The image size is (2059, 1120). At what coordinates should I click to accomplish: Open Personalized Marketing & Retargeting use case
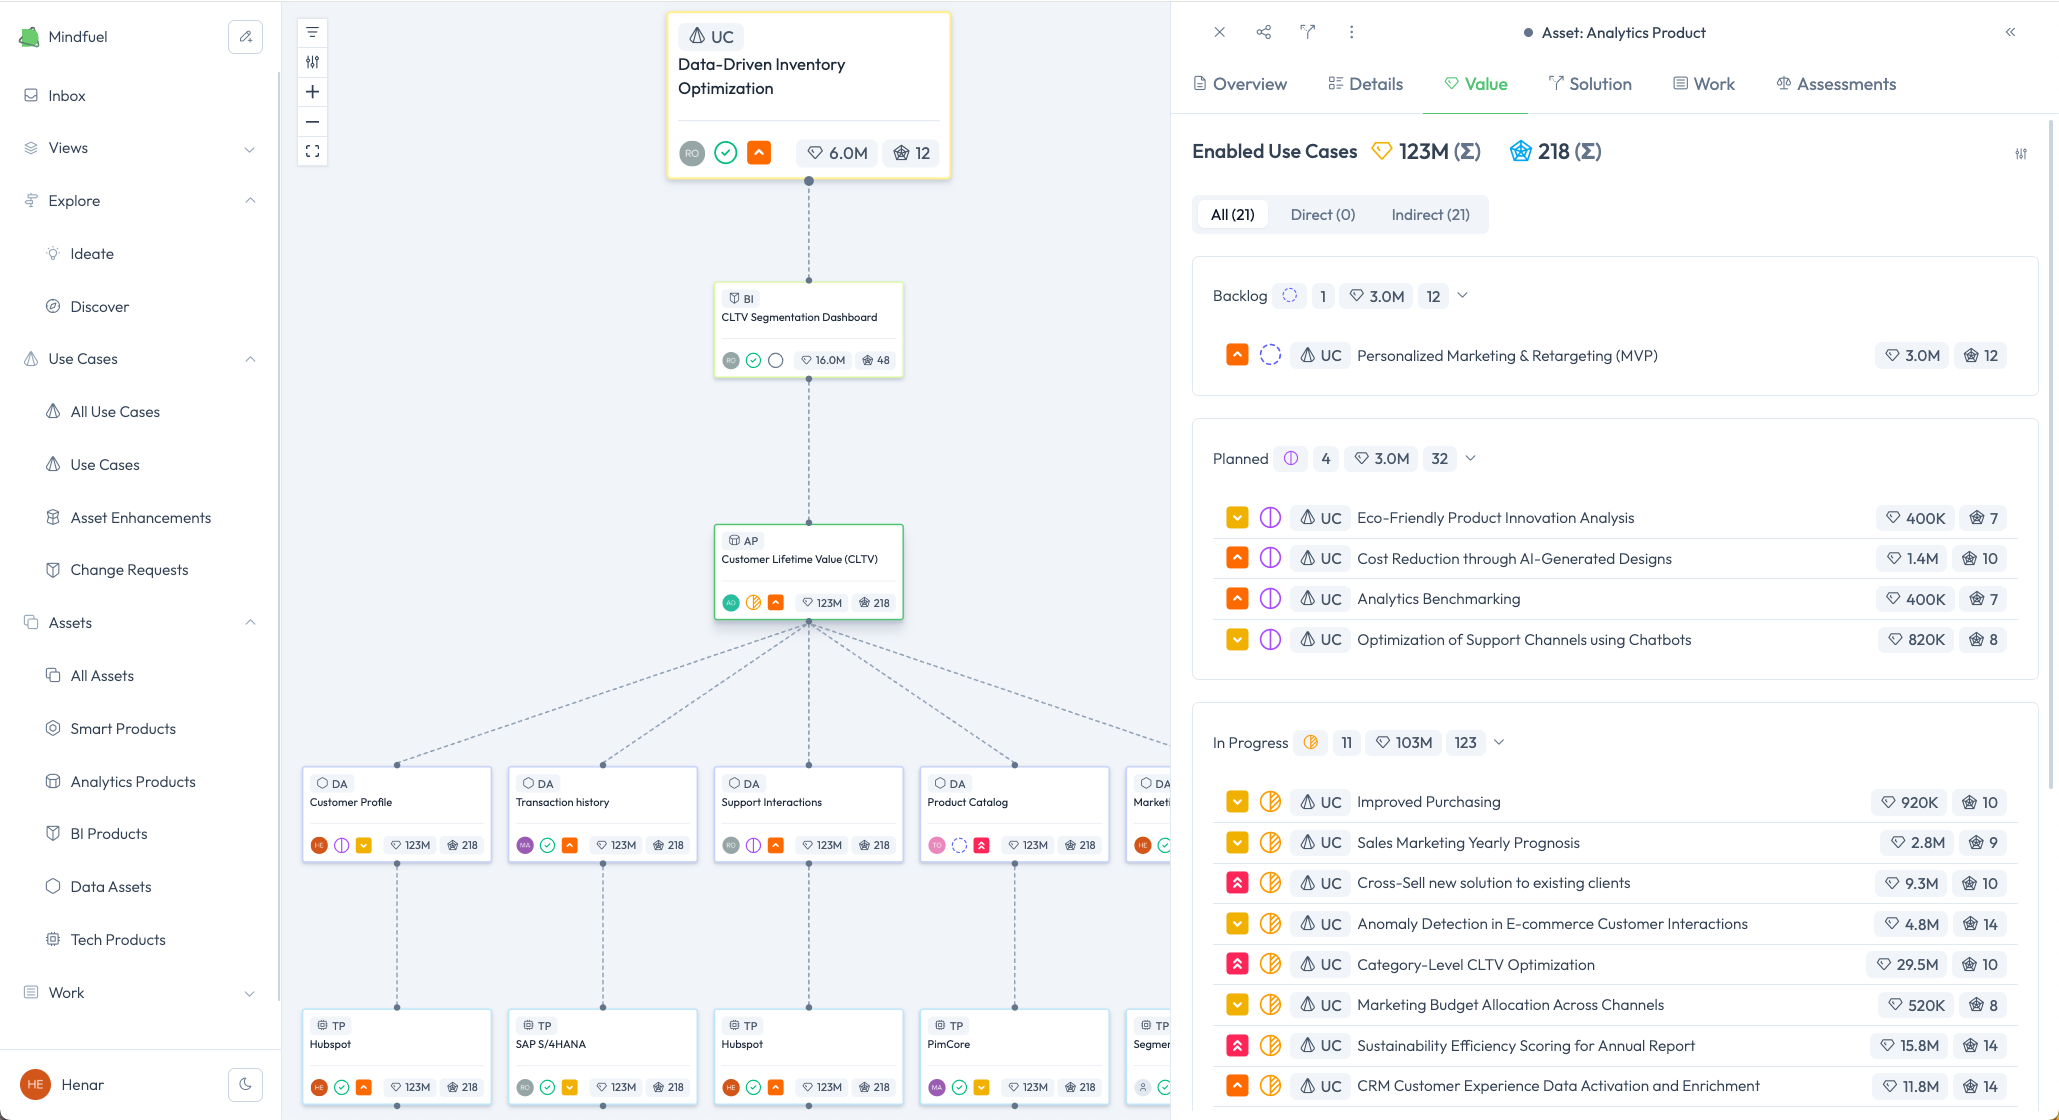[1506, 356]
